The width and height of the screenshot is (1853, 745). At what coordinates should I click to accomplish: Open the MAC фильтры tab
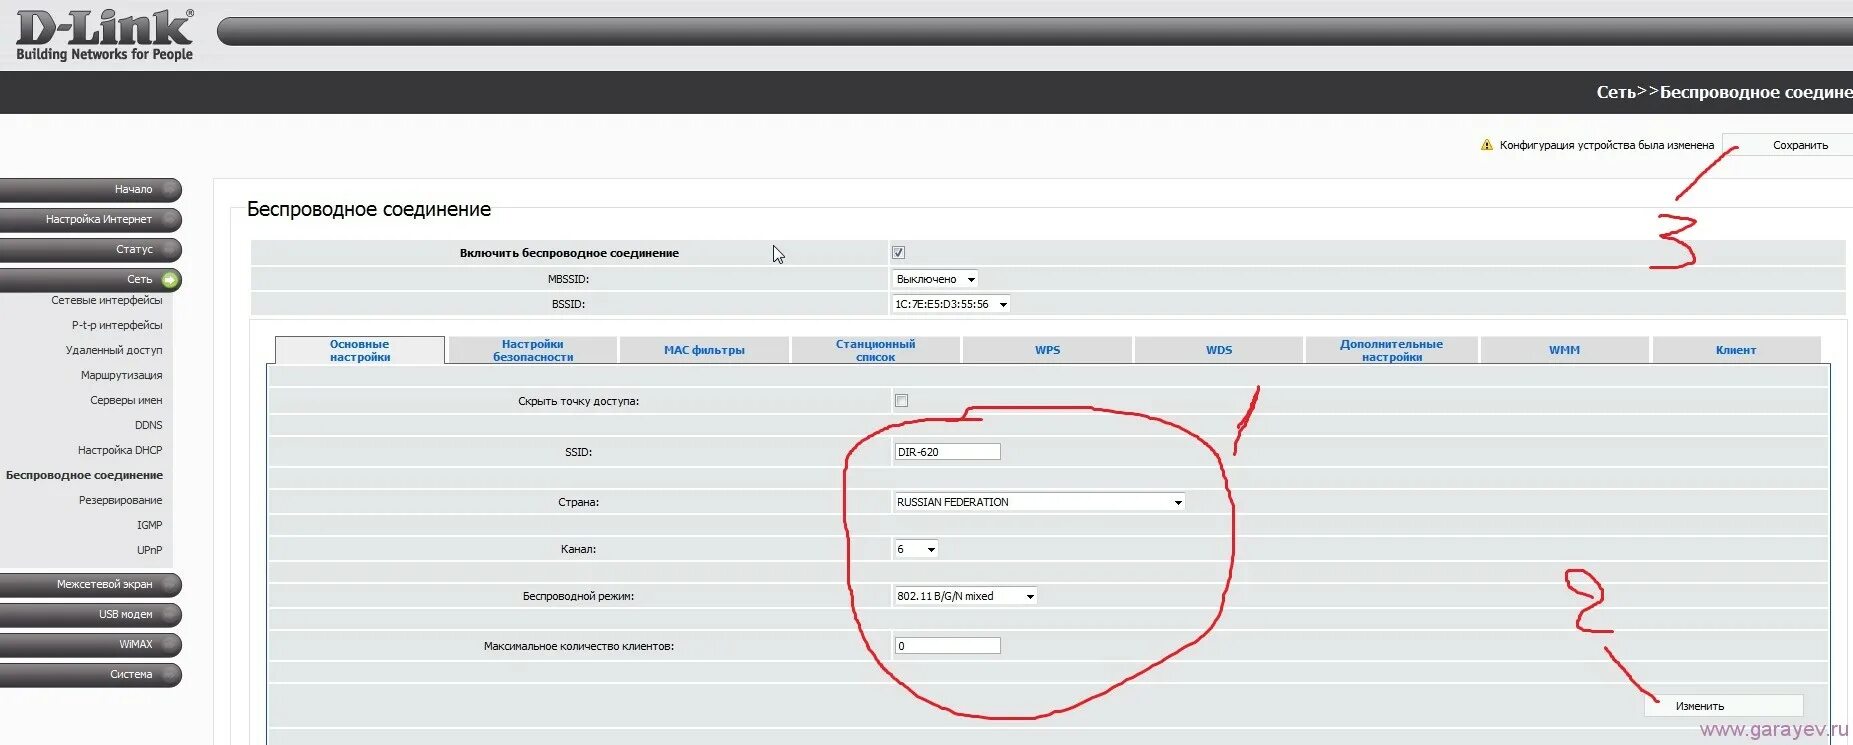click(x=704, y=350)
